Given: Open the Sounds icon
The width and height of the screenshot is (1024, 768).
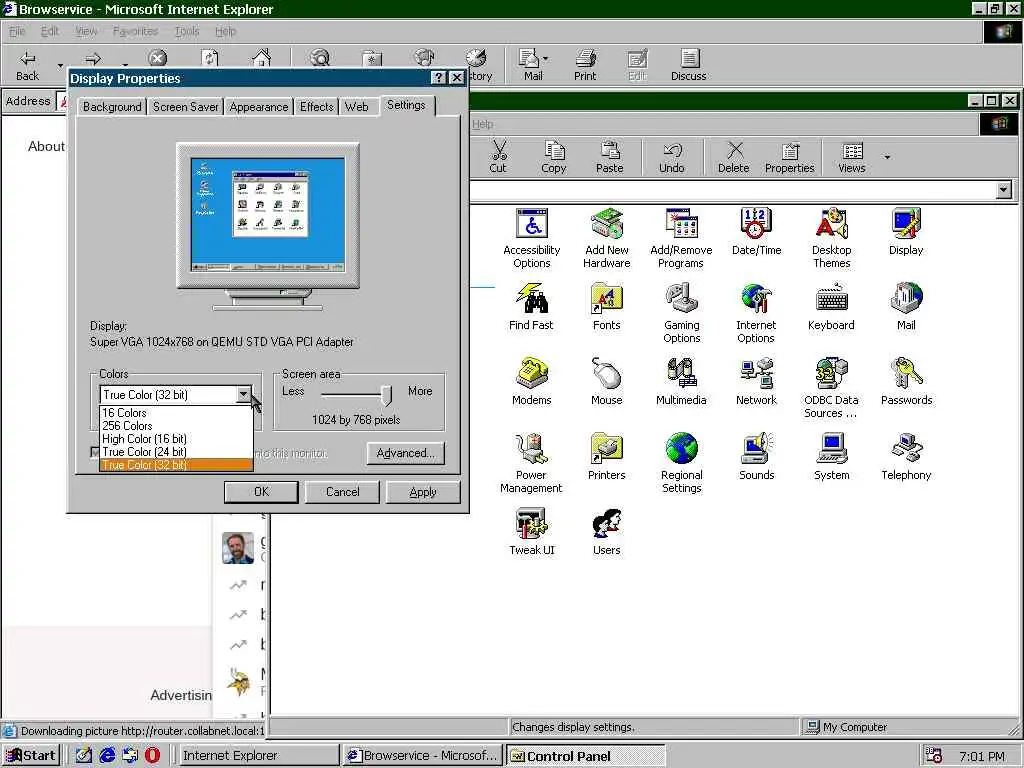Looking at the screenshot, I should 756,456.
